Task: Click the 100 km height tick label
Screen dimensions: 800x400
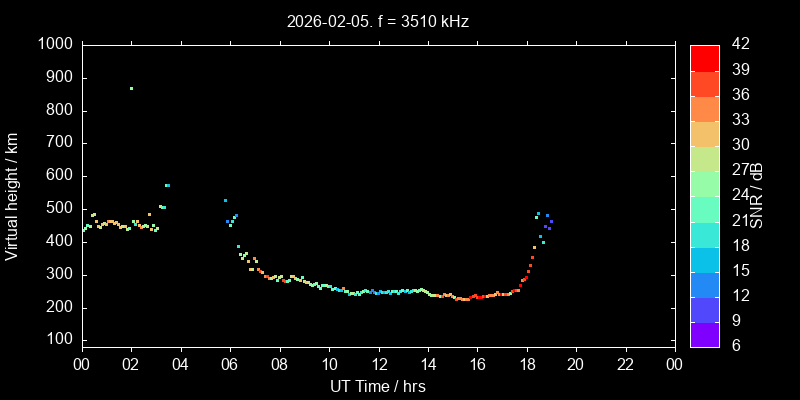Action: click(x=58, y=340)
